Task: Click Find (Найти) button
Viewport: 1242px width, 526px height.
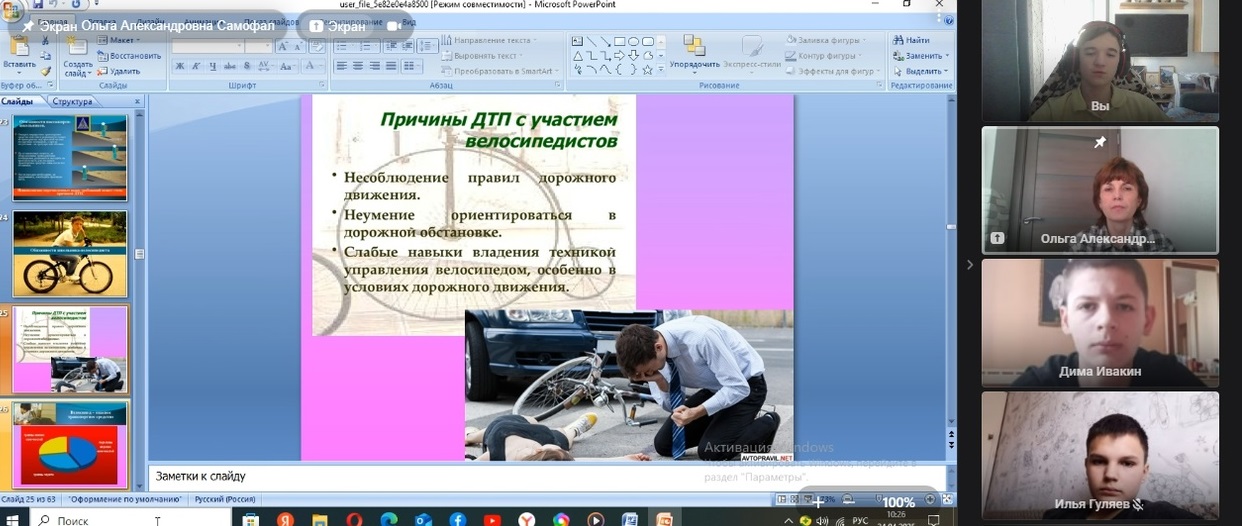Action: click(911, 40)
